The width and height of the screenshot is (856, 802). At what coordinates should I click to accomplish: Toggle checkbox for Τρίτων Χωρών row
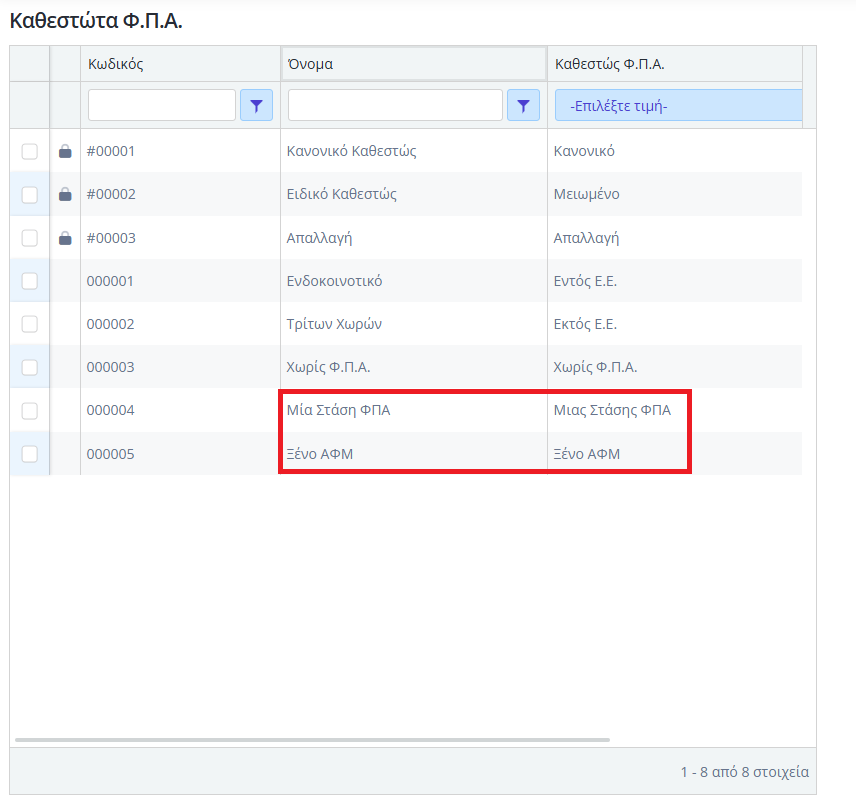point(30,324)
